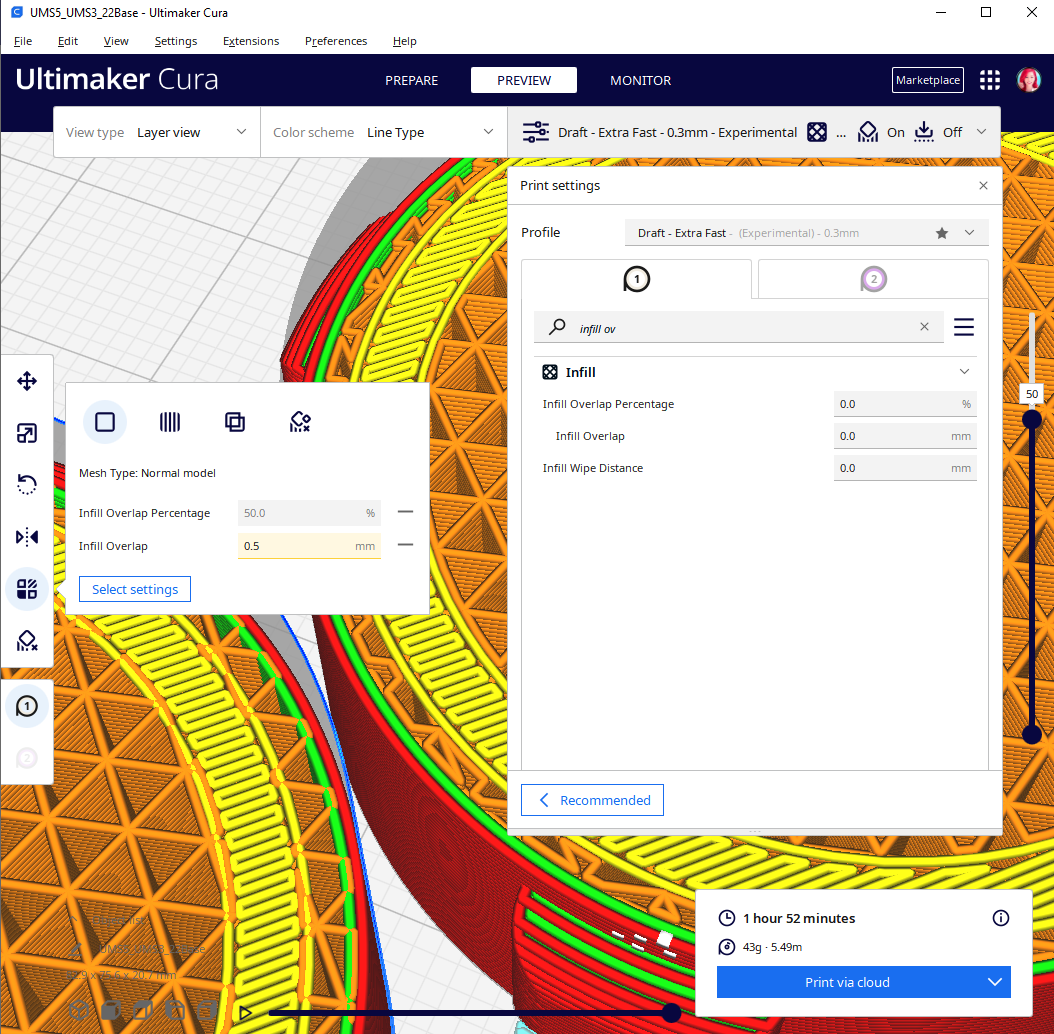
Task: Select the Scale tool
Action: 27,433
